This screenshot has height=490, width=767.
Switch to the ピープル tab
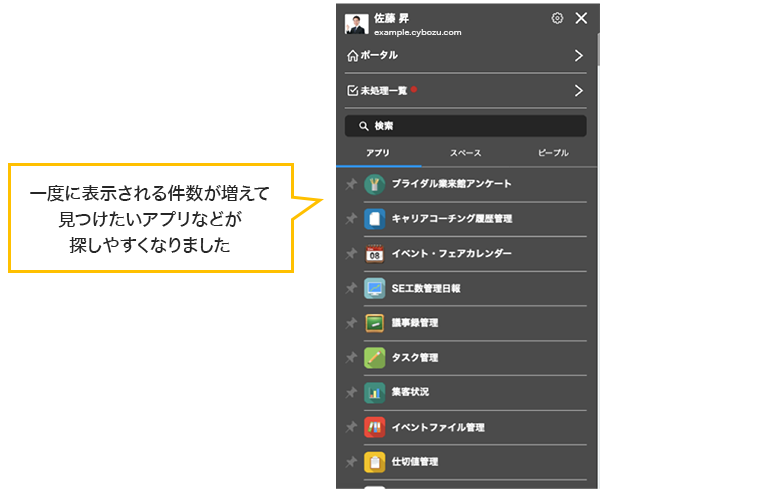[x=553, y=153]
